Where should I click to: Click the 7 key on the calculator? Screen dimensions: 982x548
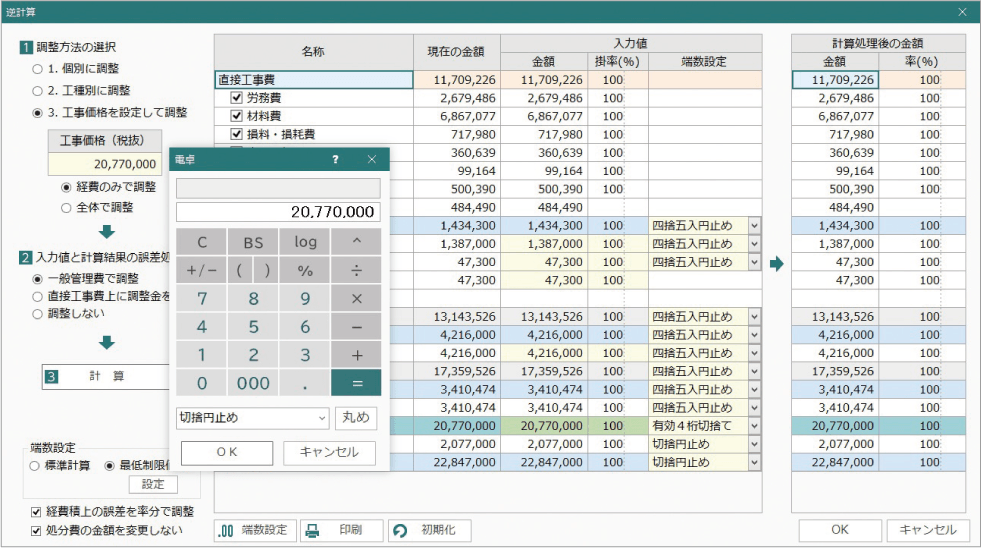202,299
